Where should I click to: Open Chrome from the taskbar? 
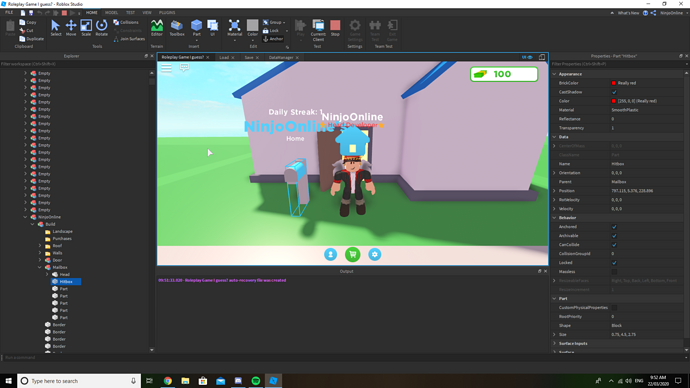click(x=168, y=381)
